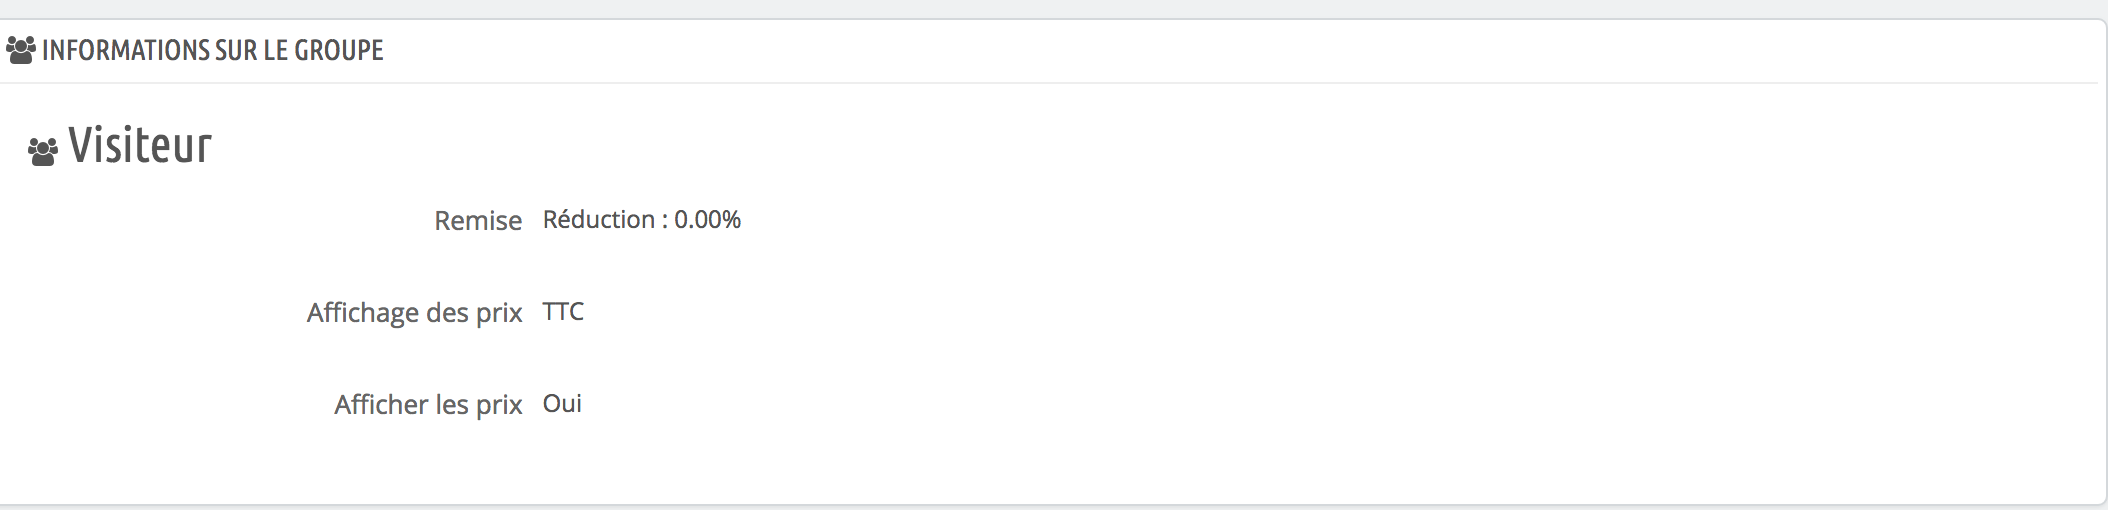2108x510 pixels.
Task: Select the Réduction : 0.00% value
Action: click(x=642, y=219)
